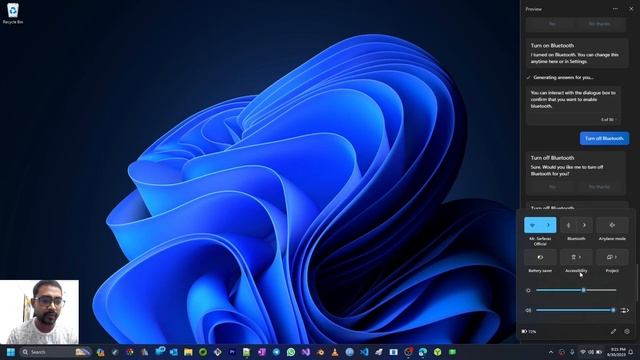Open all settings via gear icon
The width and height of the screenshot is (640, 360).
click(x=627, y=331)
